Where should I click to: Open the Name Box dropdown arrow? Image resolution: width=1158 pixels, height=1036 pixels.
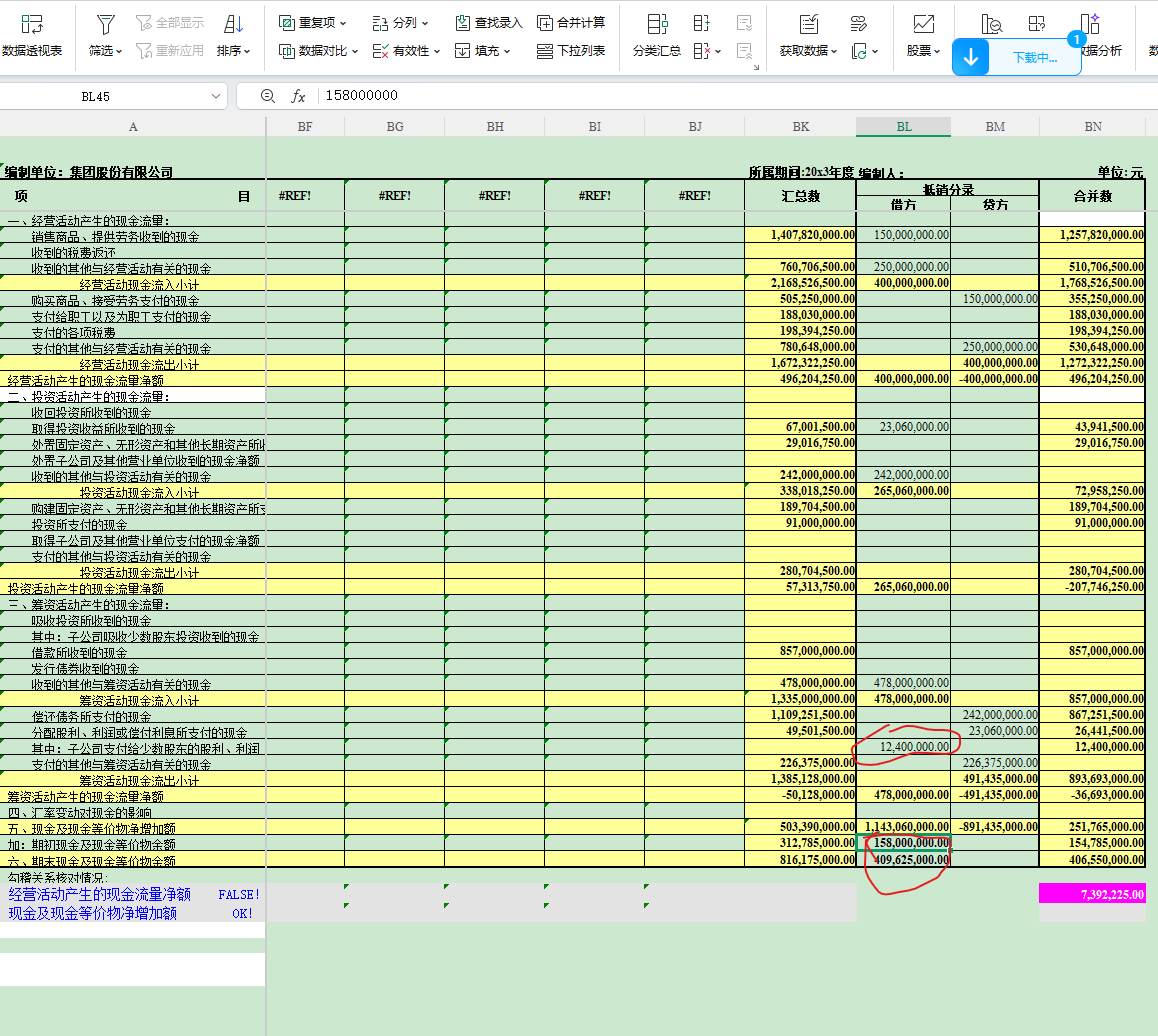click(217, 96)
